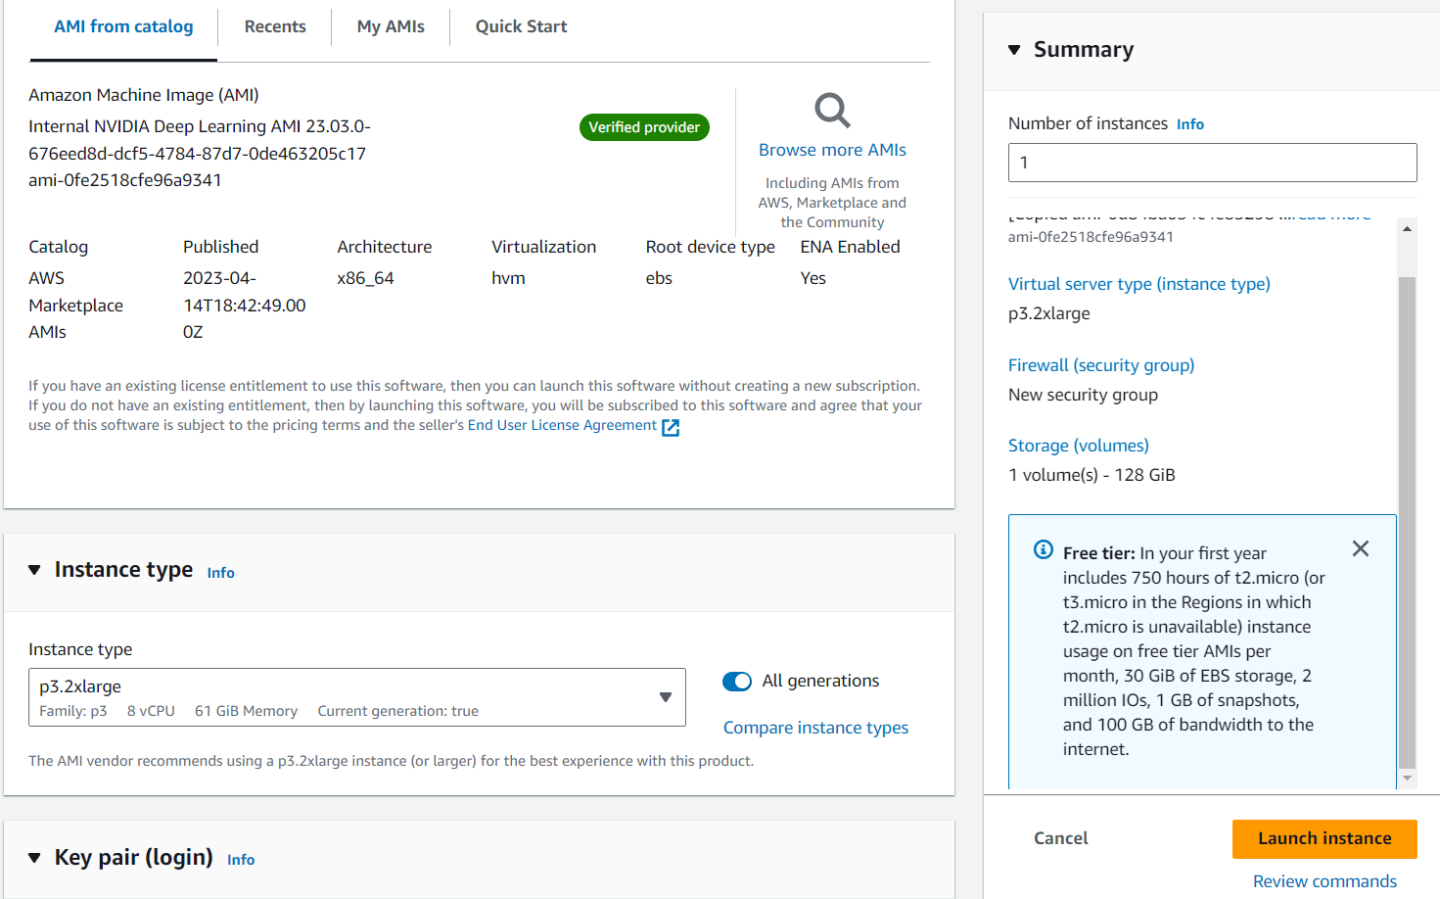Click the Cancel button
The height and width of the screenshot is (899, 1440).
[1060, 838]
